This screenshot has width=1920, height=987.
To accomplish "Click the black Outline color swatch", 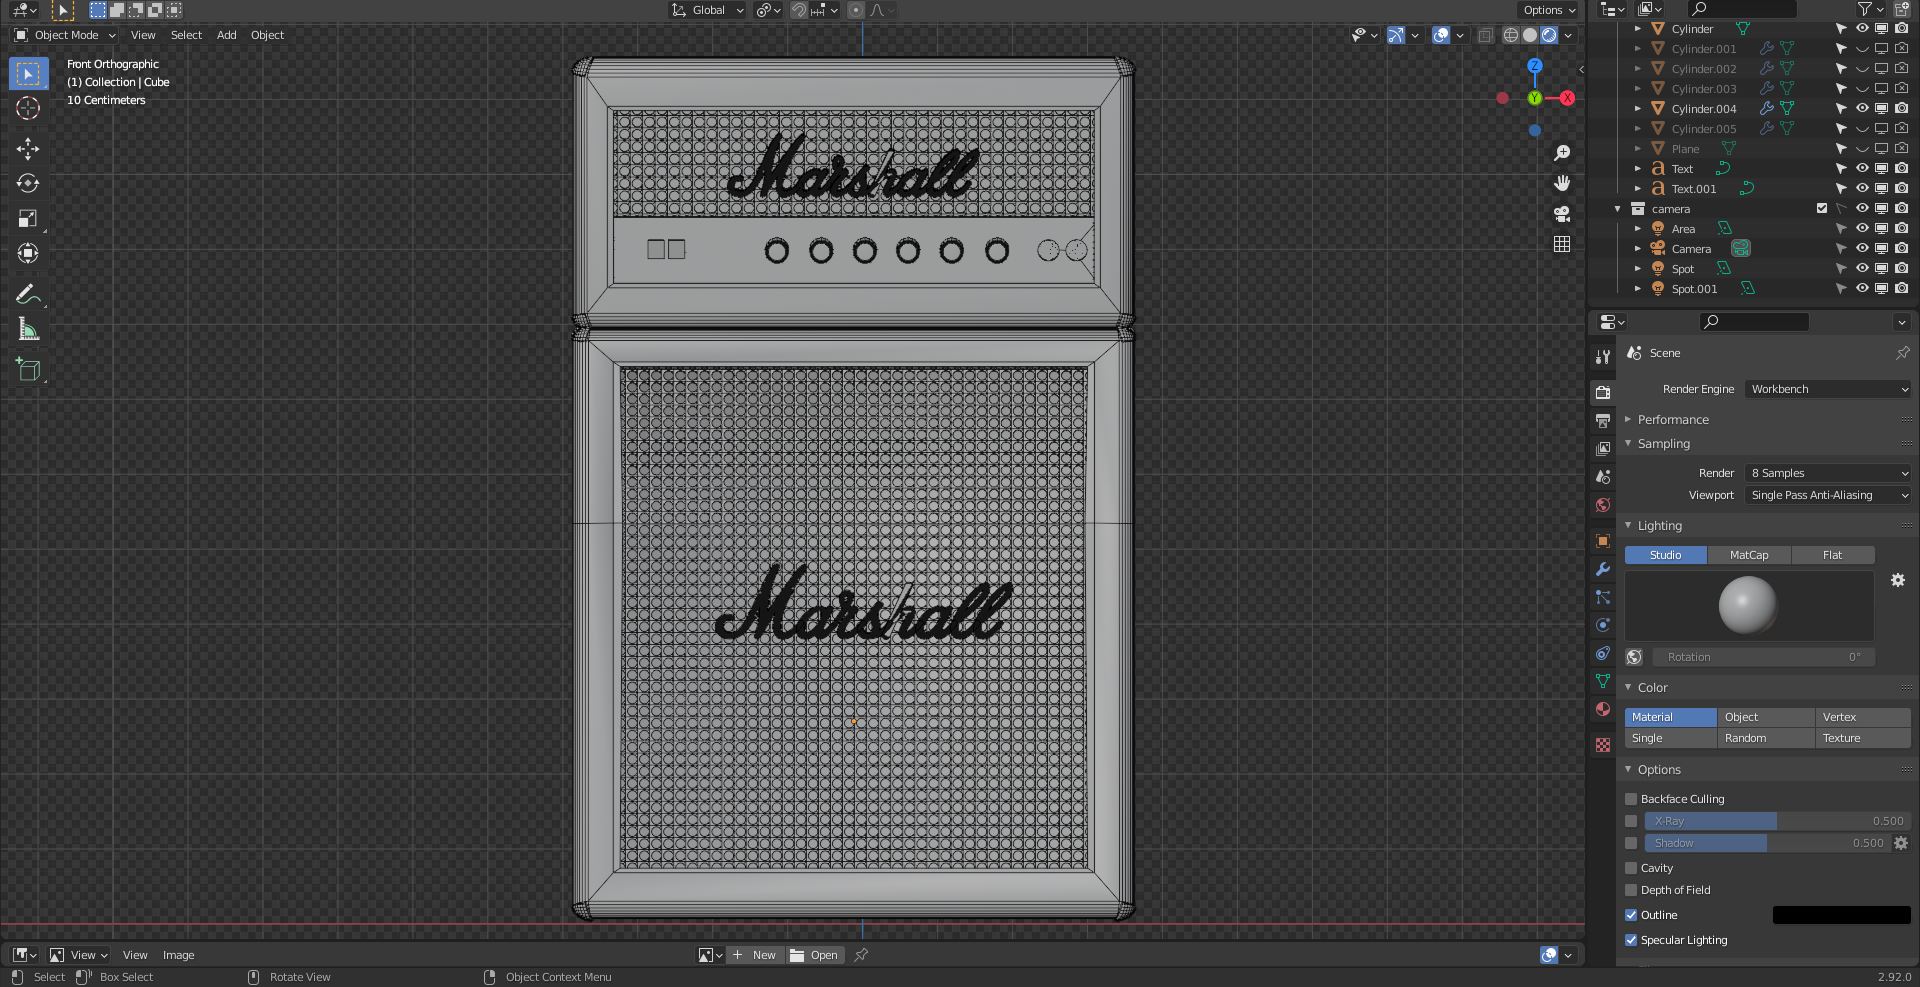I will [x=1841, y=915].
